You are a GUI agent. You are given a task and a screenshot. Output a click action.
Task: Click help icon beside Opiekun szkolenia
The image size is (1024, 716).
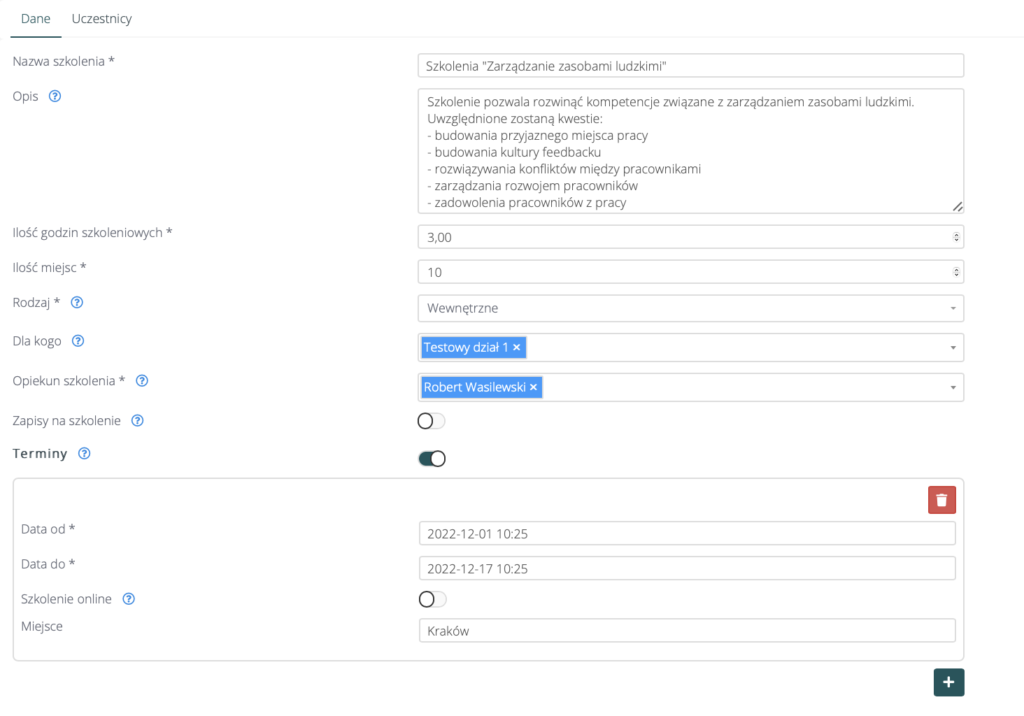[x=142, y=381]
